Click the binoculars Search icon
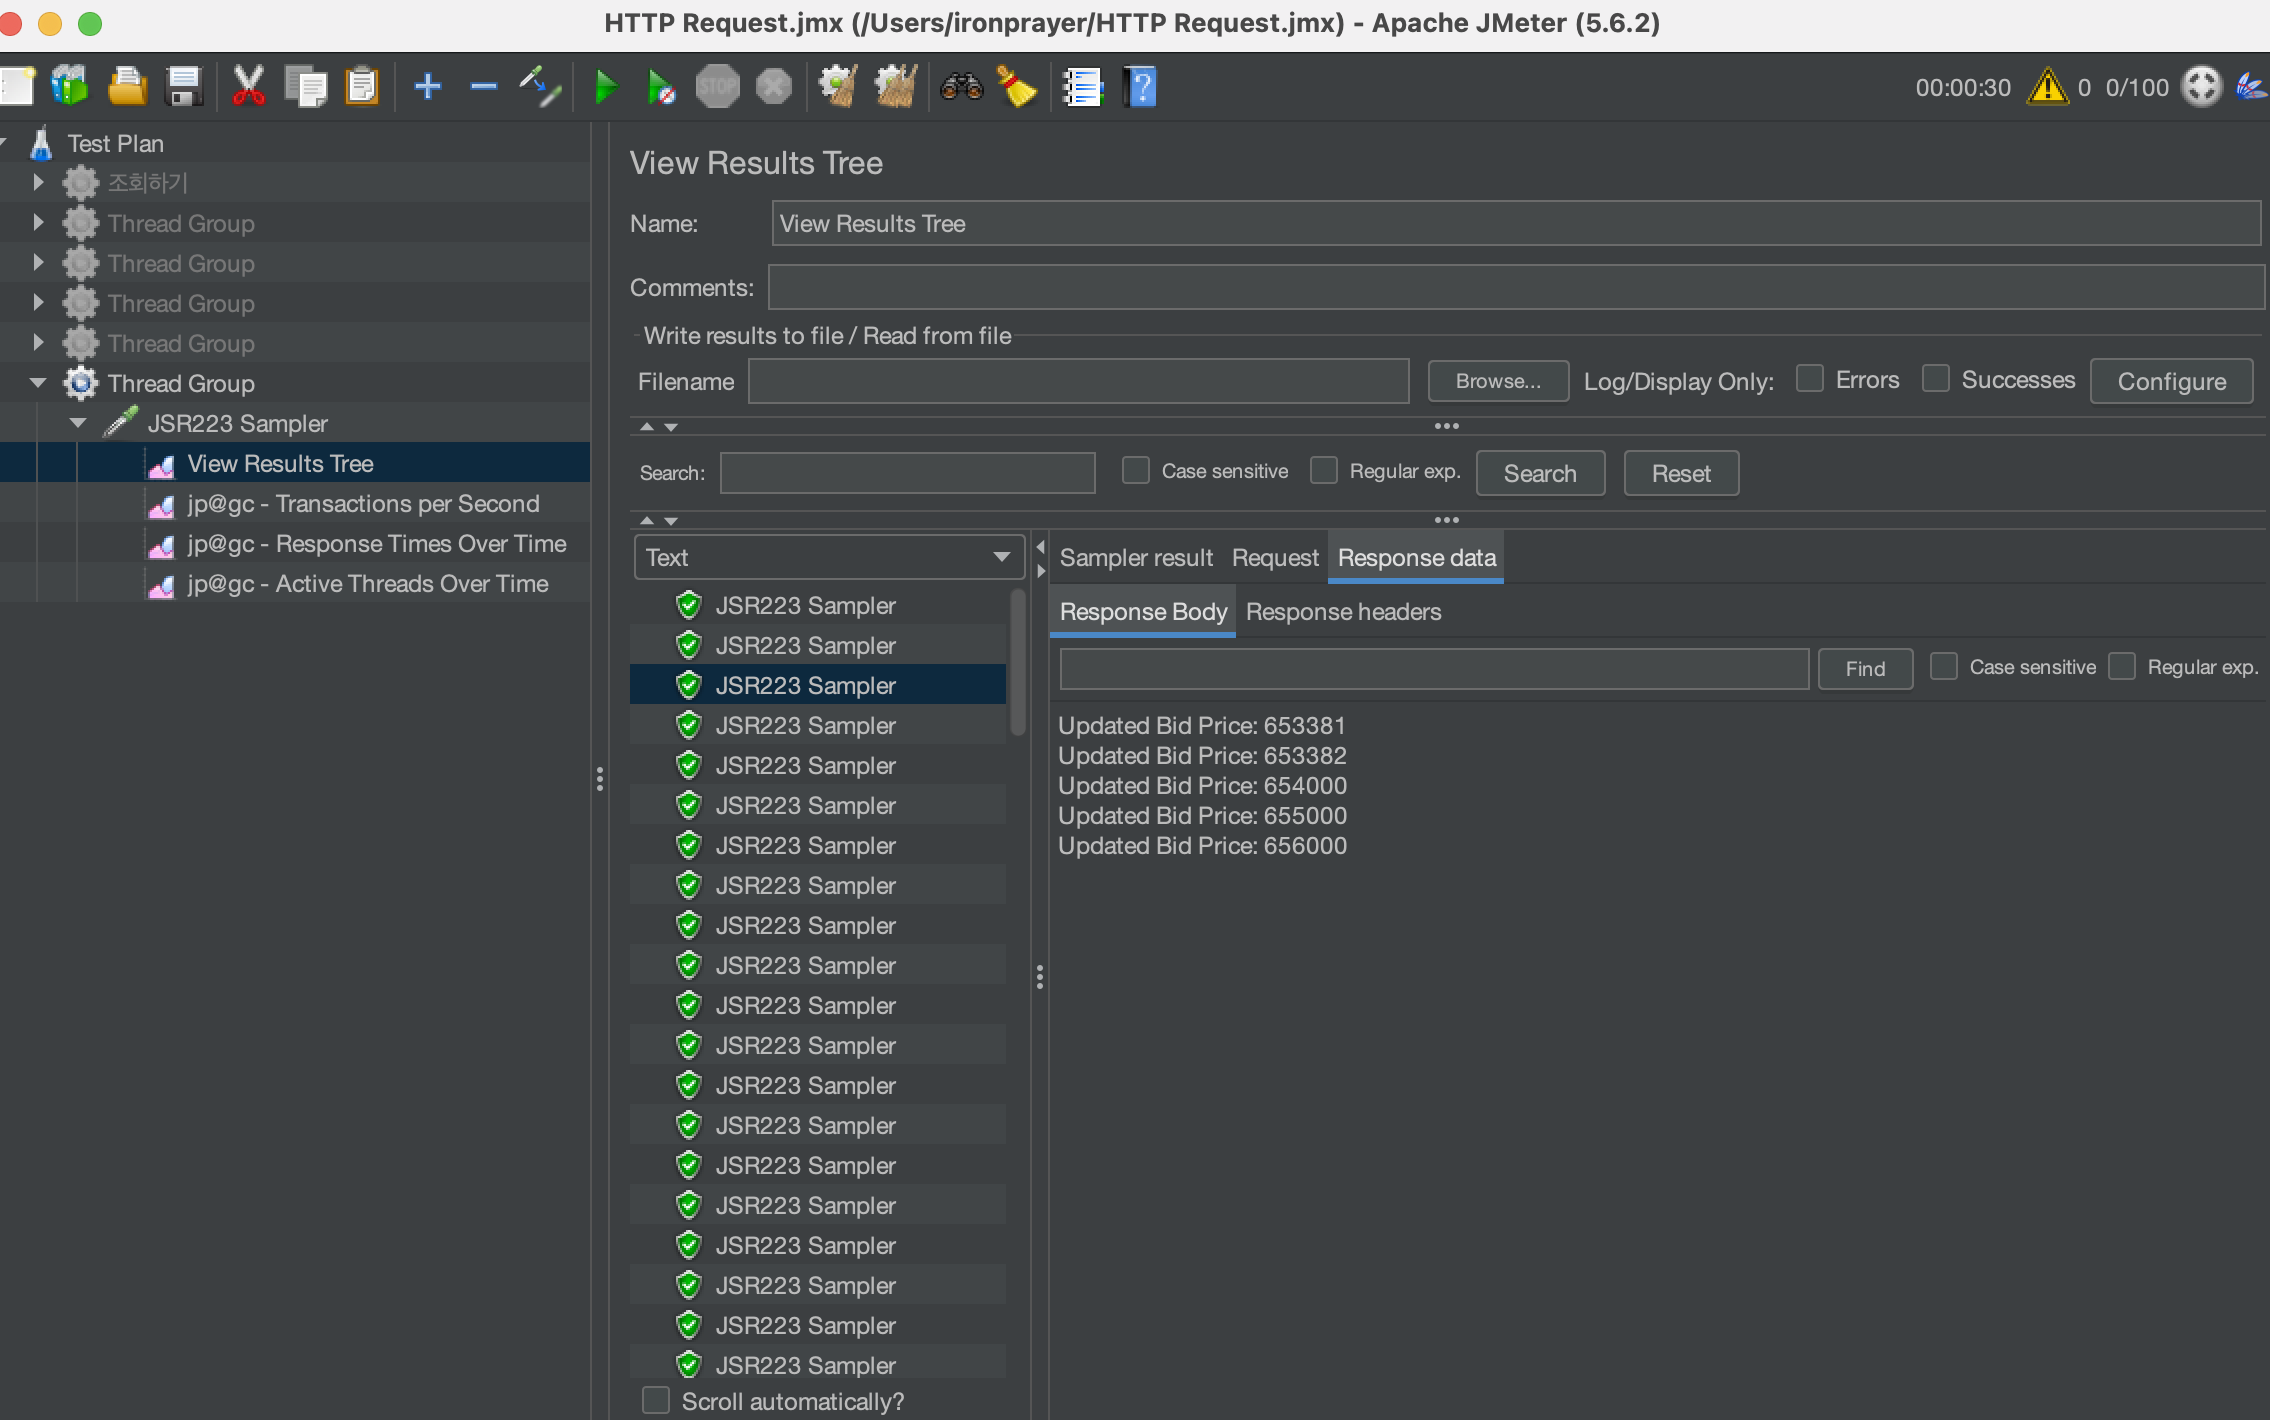Screen dimensions: 2270x1420 coord(961,88)
